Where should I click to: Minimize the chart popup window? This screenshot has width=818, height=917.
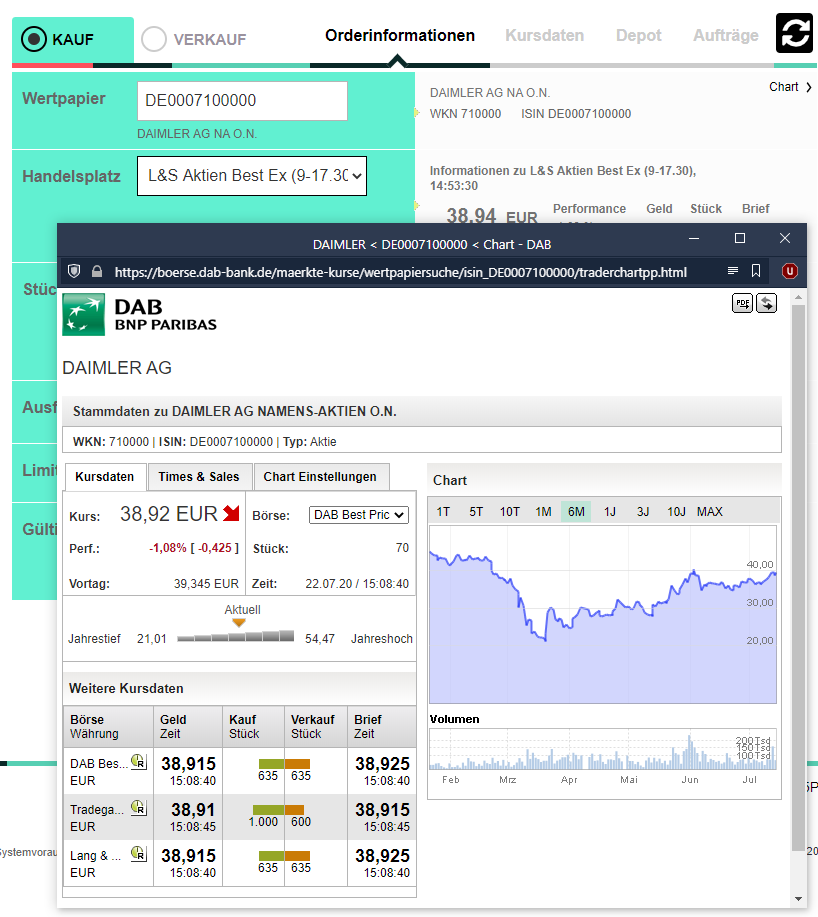tap(694, 239)
